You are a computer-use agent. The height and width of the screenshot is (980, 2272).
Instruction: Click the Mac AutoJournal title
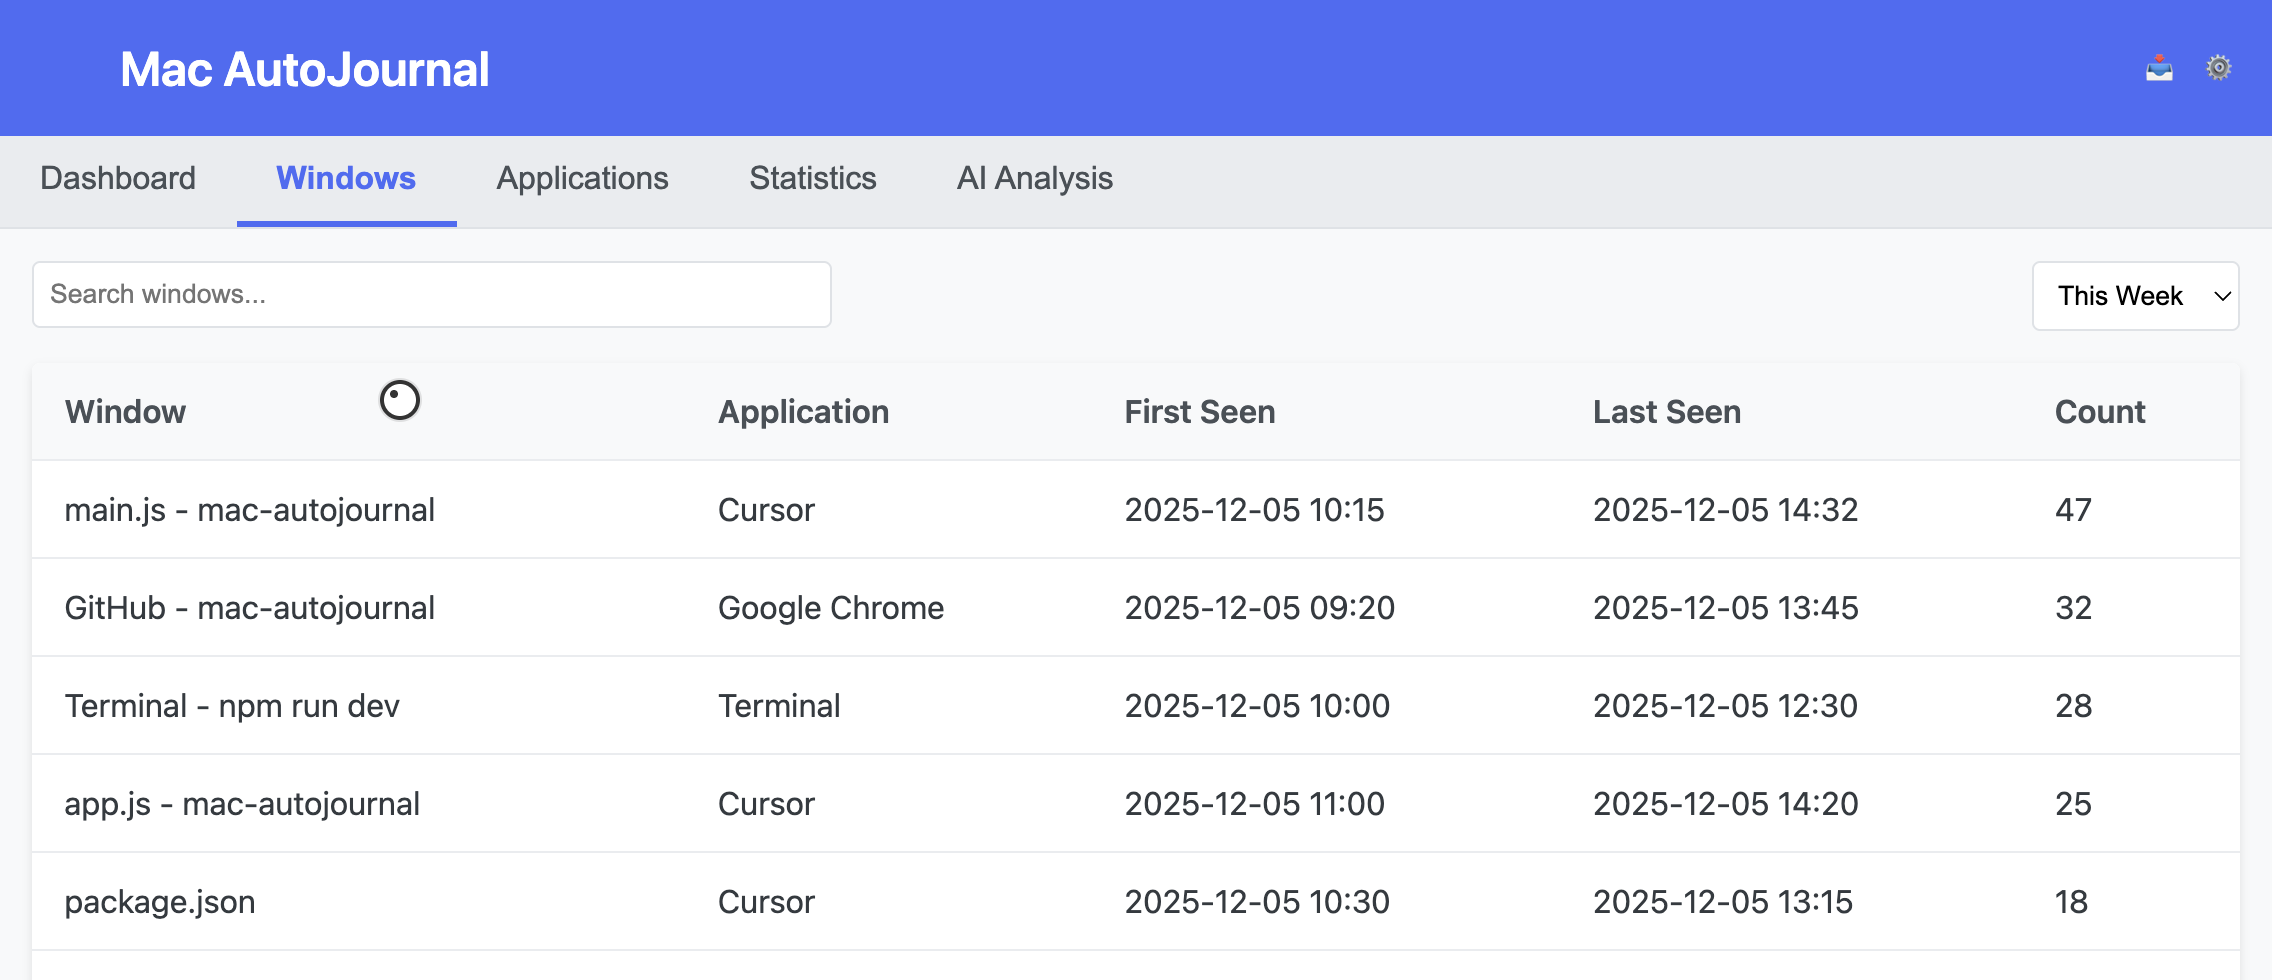tap(304, 70)
